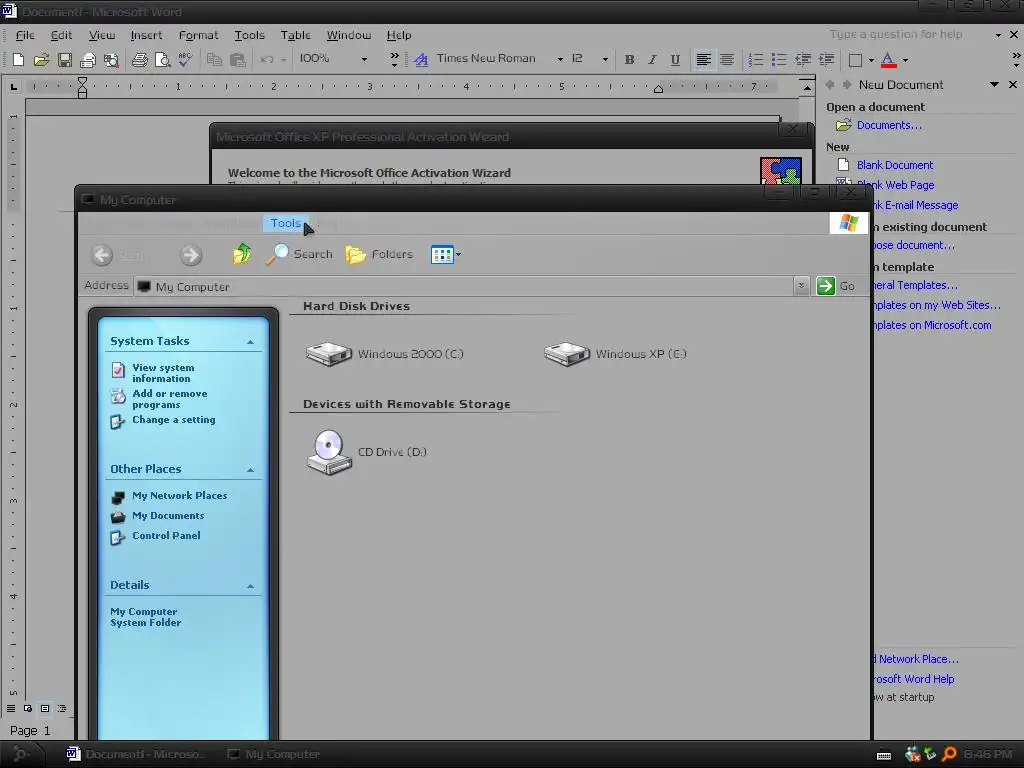This screenshot has height=768, width=1024.
Task: Click the Go button beside address bar
Action: 836,286
